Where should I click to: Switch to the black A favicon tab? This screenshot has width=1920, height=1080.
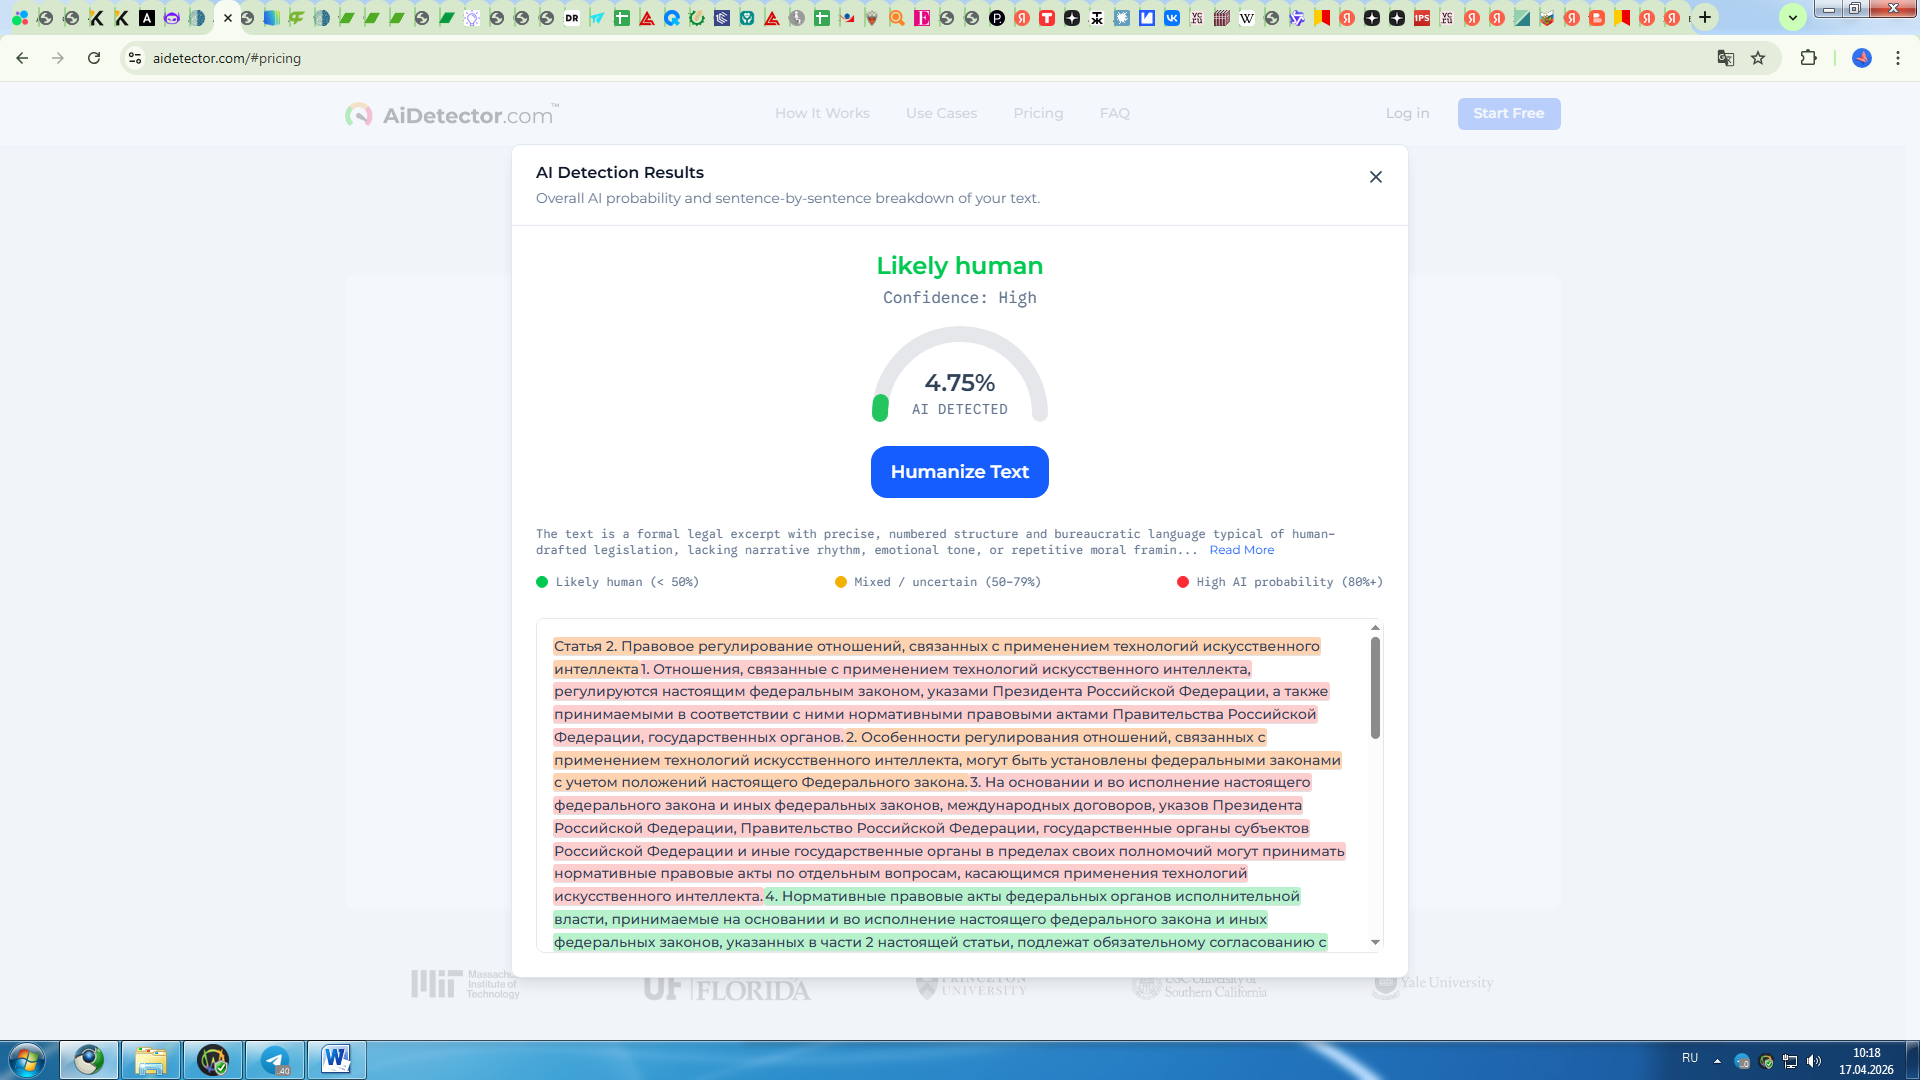[x=147, y=18]
